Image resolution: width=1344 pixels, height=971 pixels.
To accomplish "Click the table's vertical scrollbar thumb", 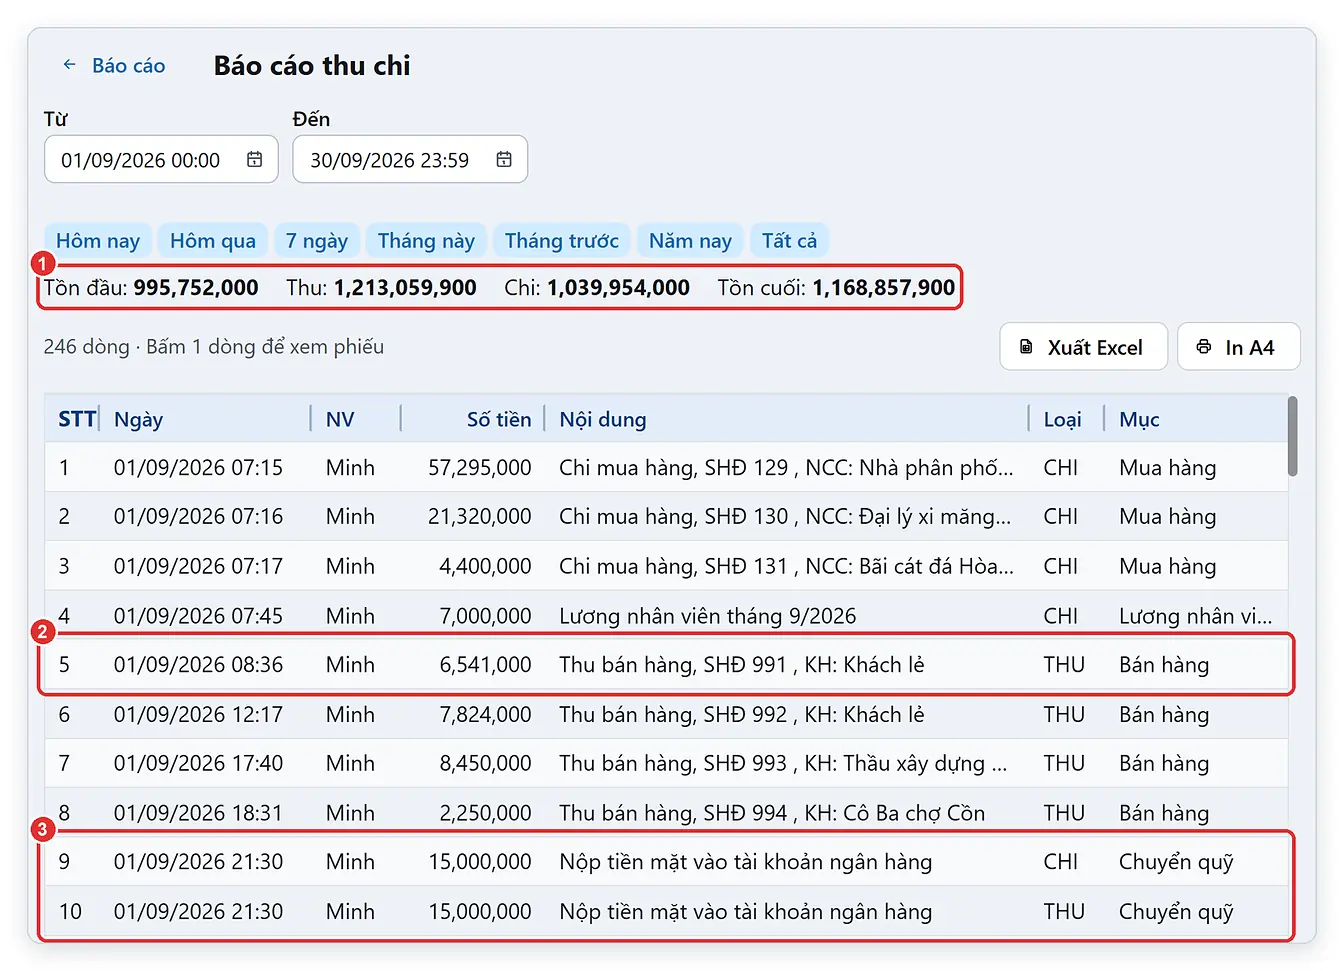I will (1293, 436).
